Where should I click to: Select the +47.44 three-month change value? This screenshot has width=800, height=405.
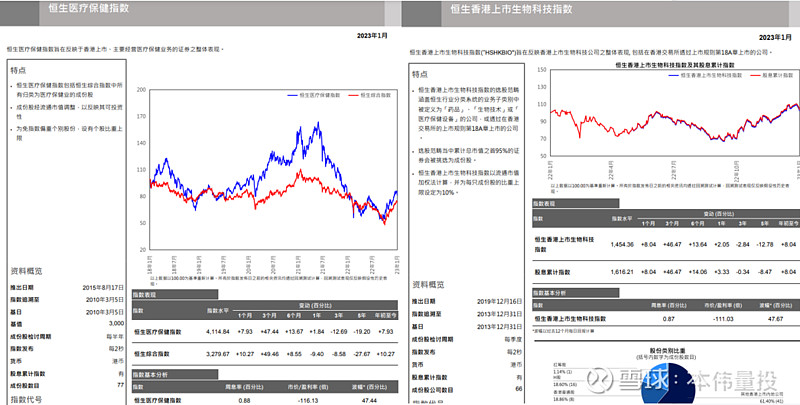[x=269, y=332]
